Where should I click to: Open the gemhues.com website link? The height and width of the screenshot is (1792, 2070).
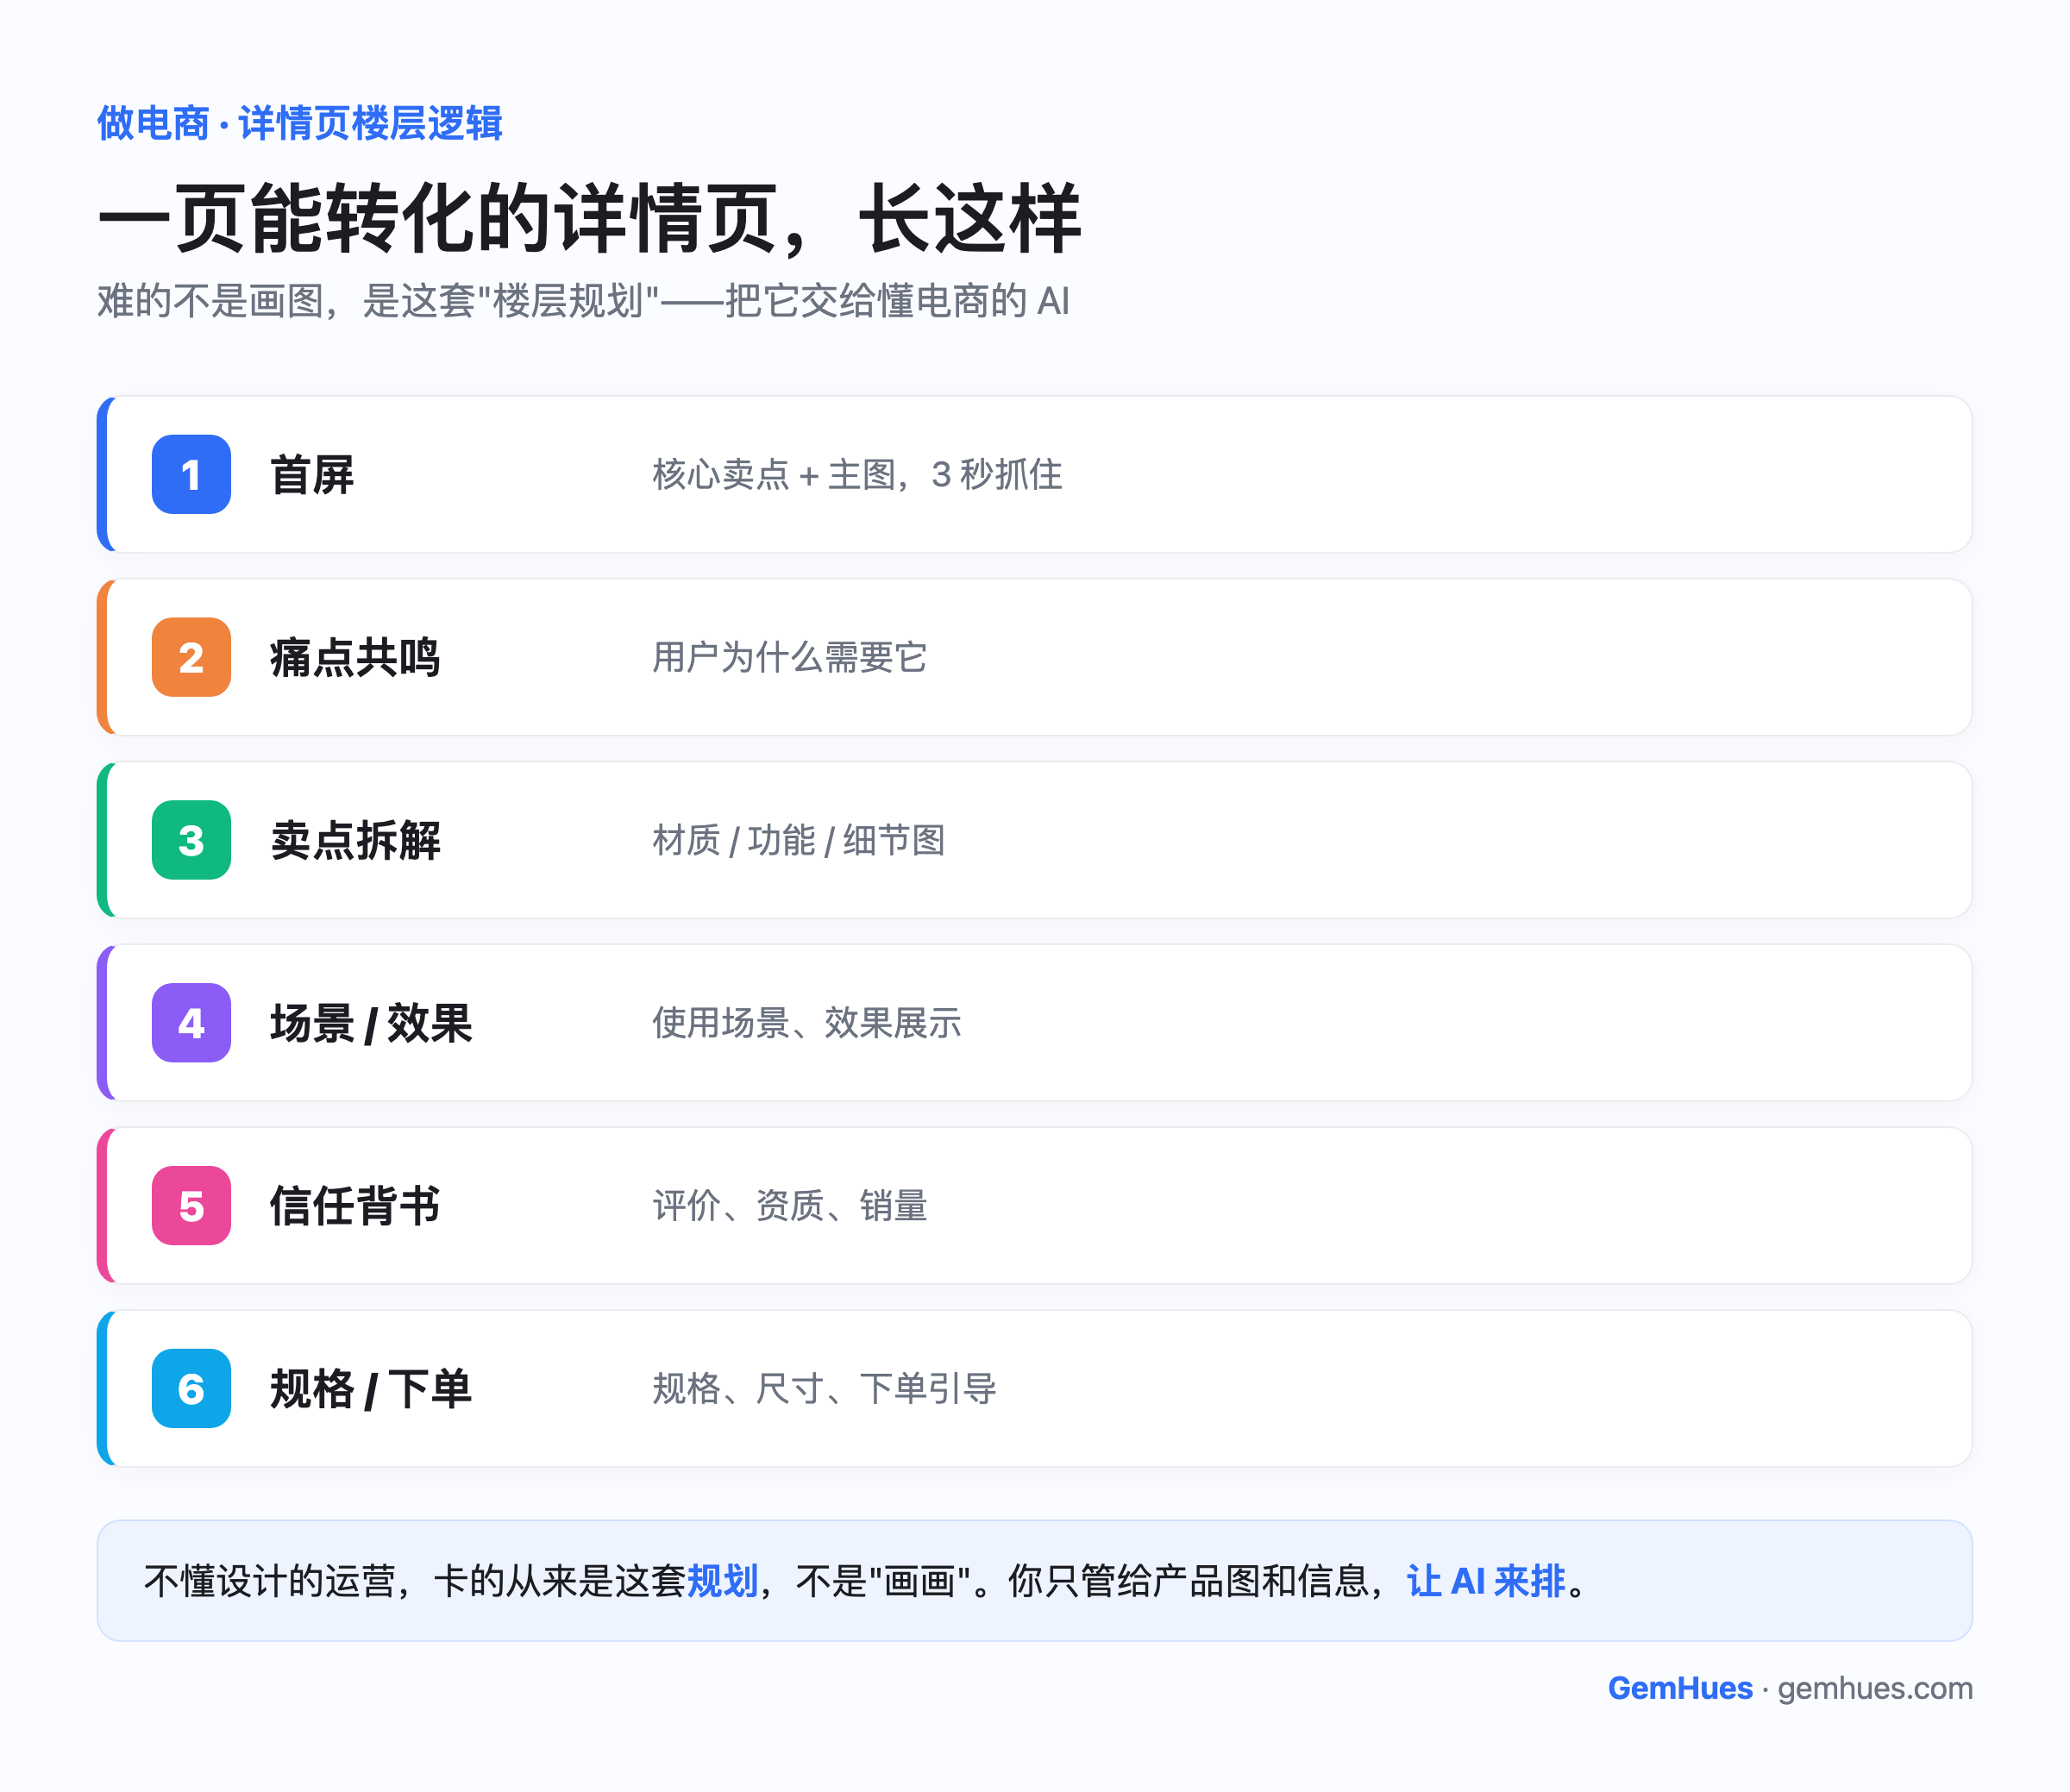click(x=1875, y=1689)
